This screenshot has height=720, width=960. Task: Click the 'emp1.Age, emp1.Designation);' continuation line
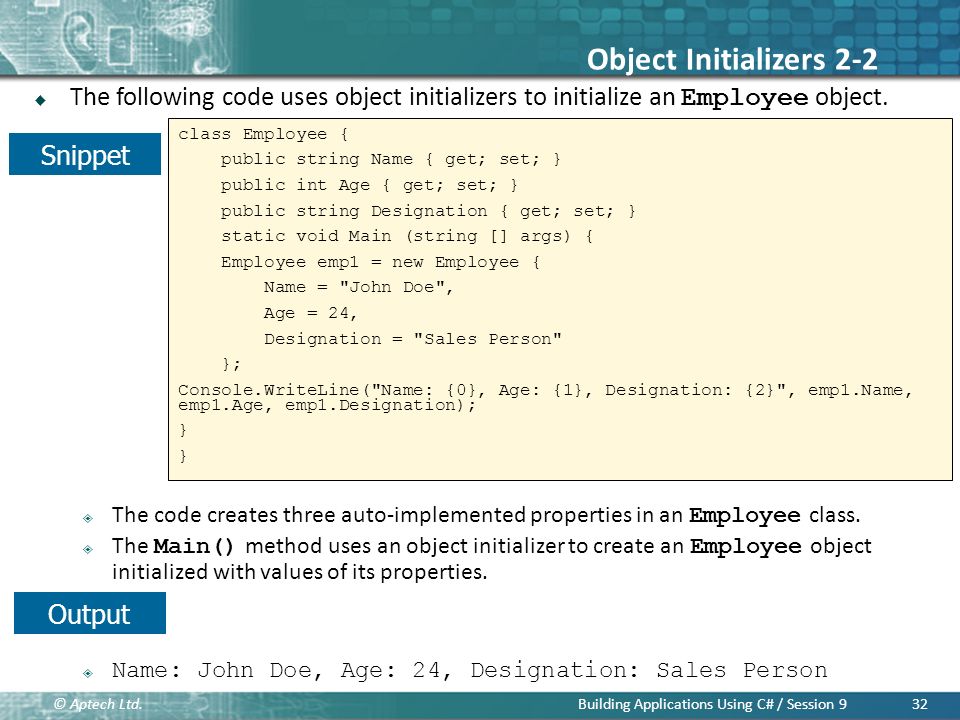click(327, 405)
